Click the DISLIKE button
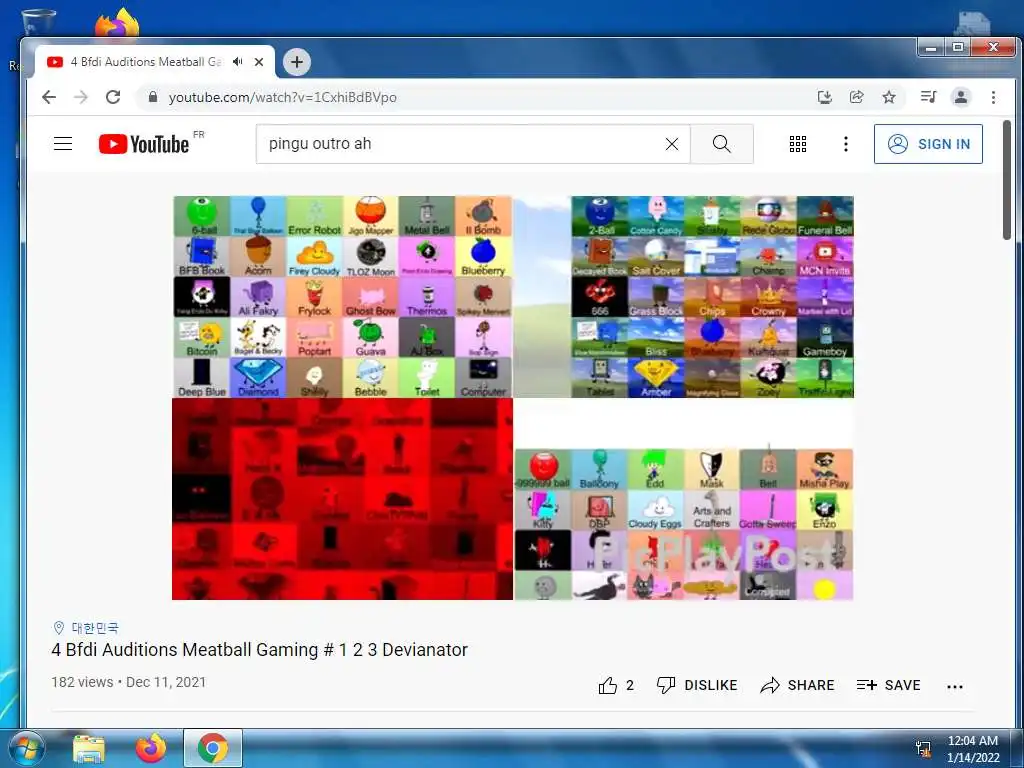This screenshot has width=1024, height=768. [x=697, y=685]
